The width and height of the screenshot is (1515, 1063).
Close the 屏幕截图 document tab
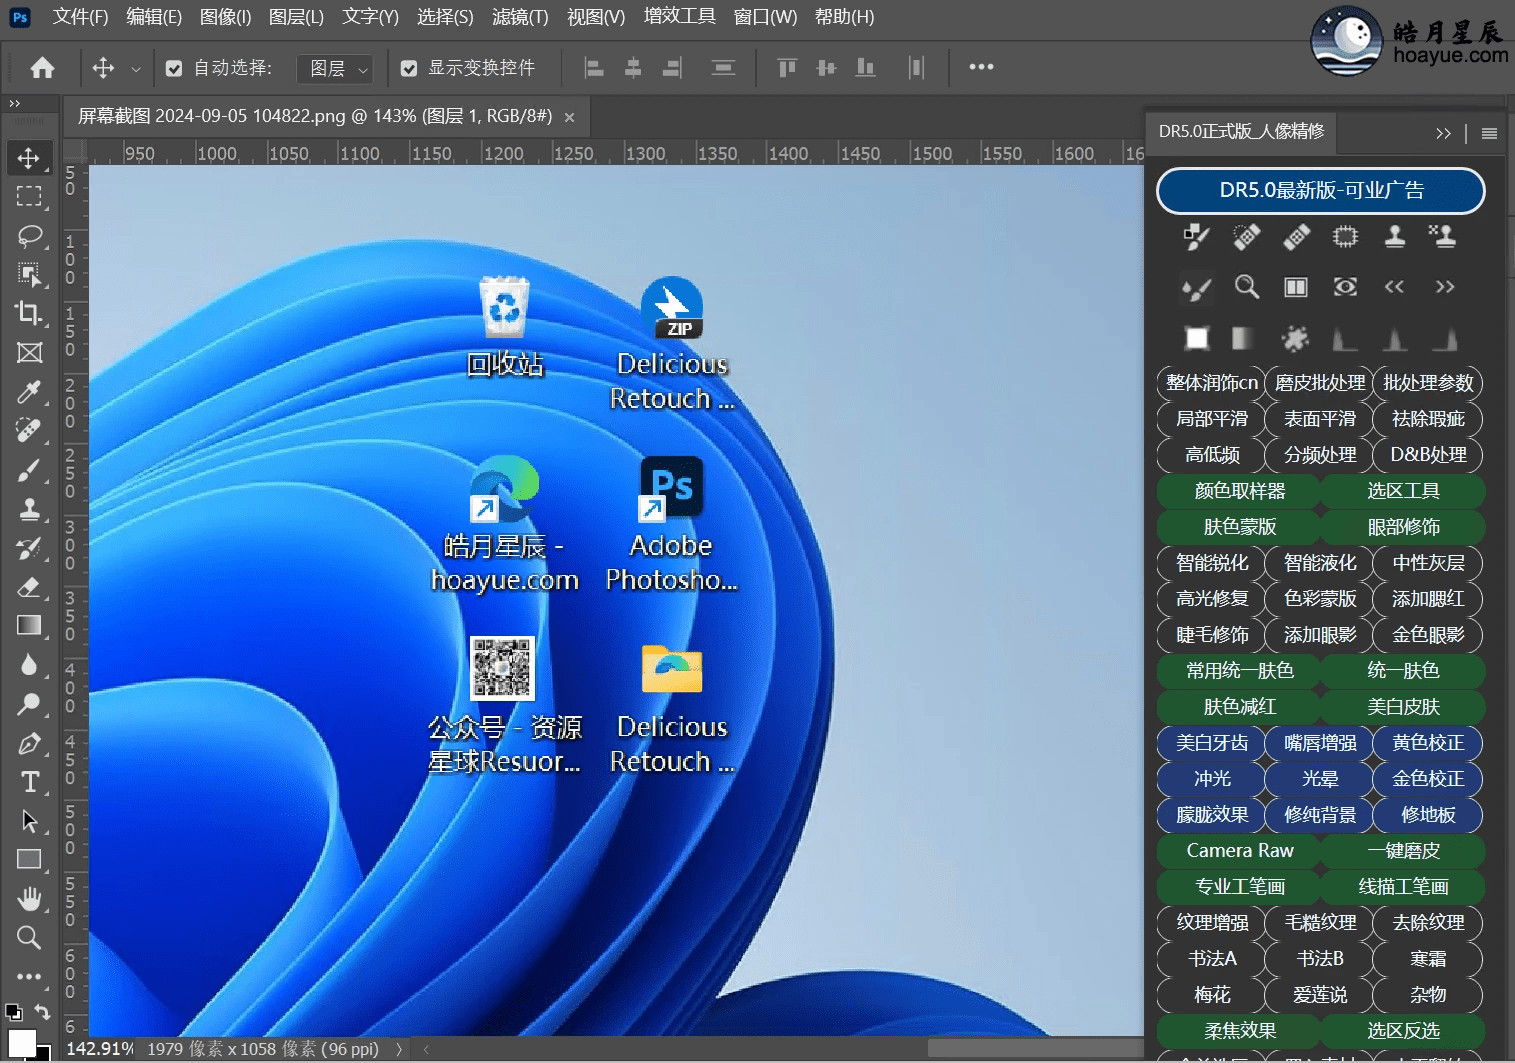(569, 117)
